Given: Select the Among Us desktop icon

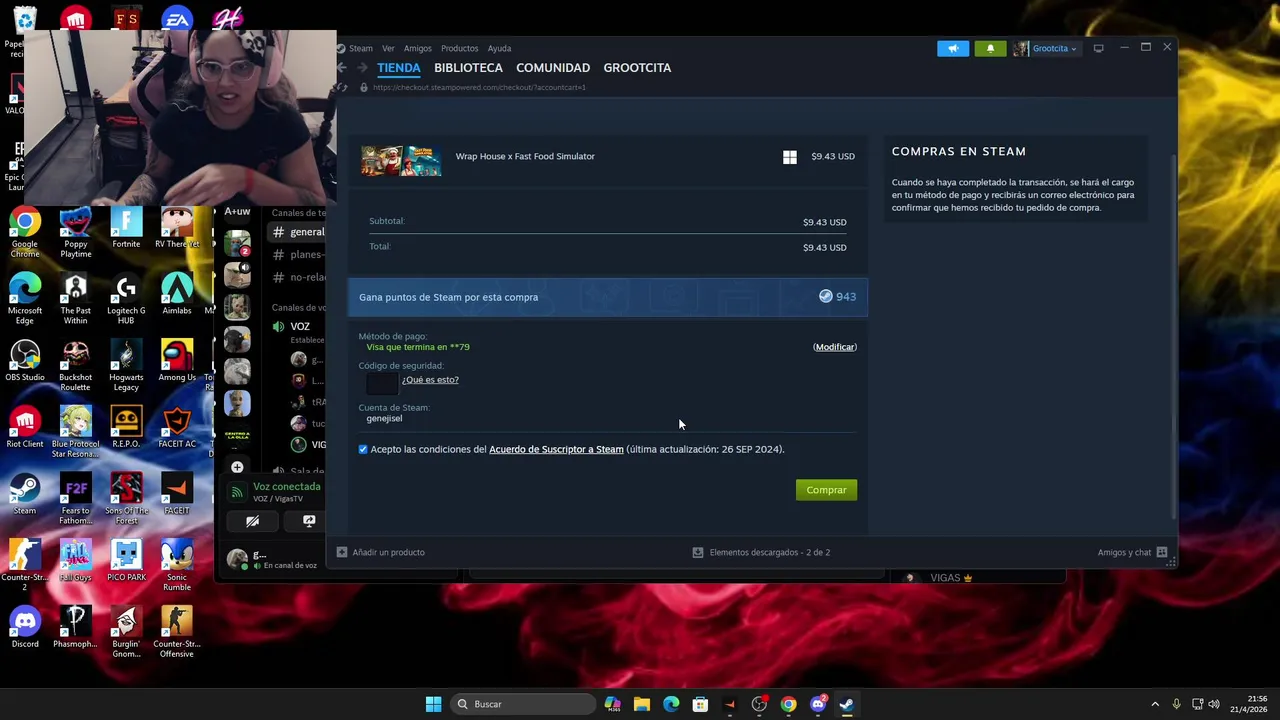Looking at the screenshot, I should [x=177, y=361].
